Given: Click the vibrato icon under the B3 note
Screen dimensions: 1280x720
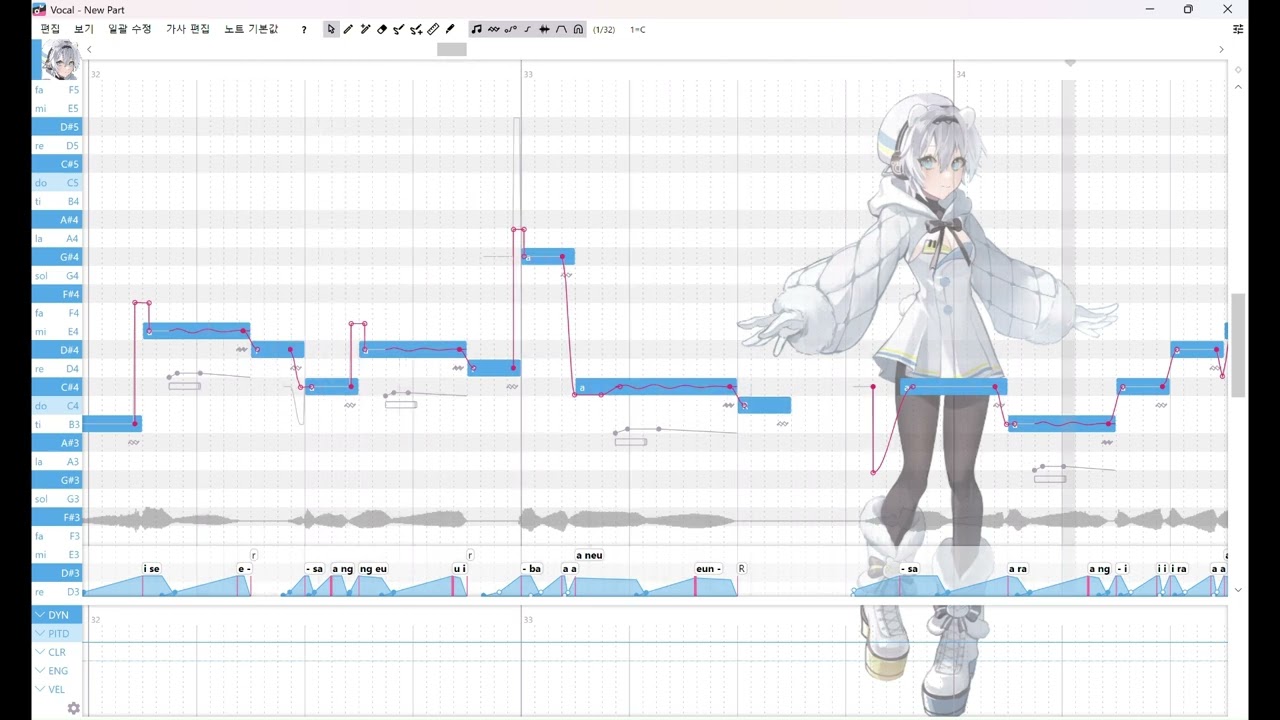Looking at the screenshot, I should pyautogui.click(x=134, y=442).
